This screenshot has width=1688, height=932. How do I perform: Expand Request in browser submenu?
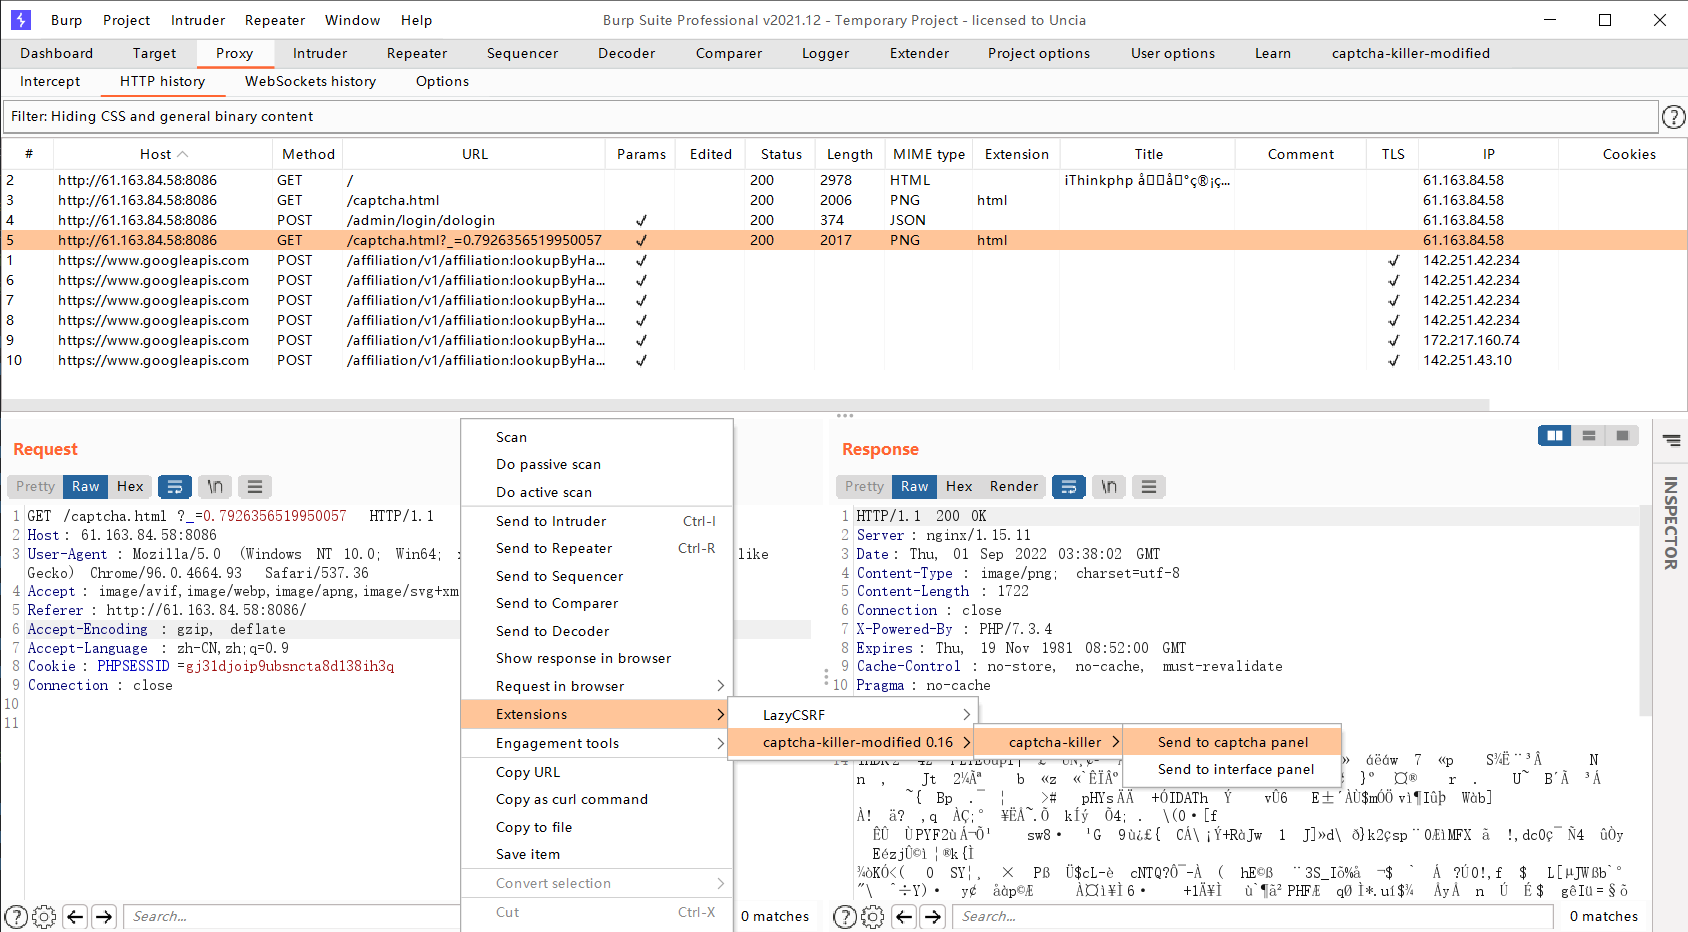pyautogui.click(x=597, y=686)
